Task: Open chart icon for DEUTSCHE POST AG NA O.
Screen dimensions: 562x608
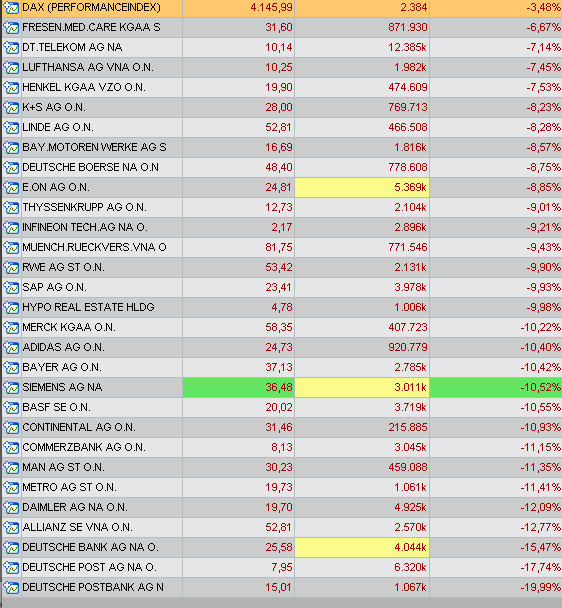Action: (x=12, y=568)
